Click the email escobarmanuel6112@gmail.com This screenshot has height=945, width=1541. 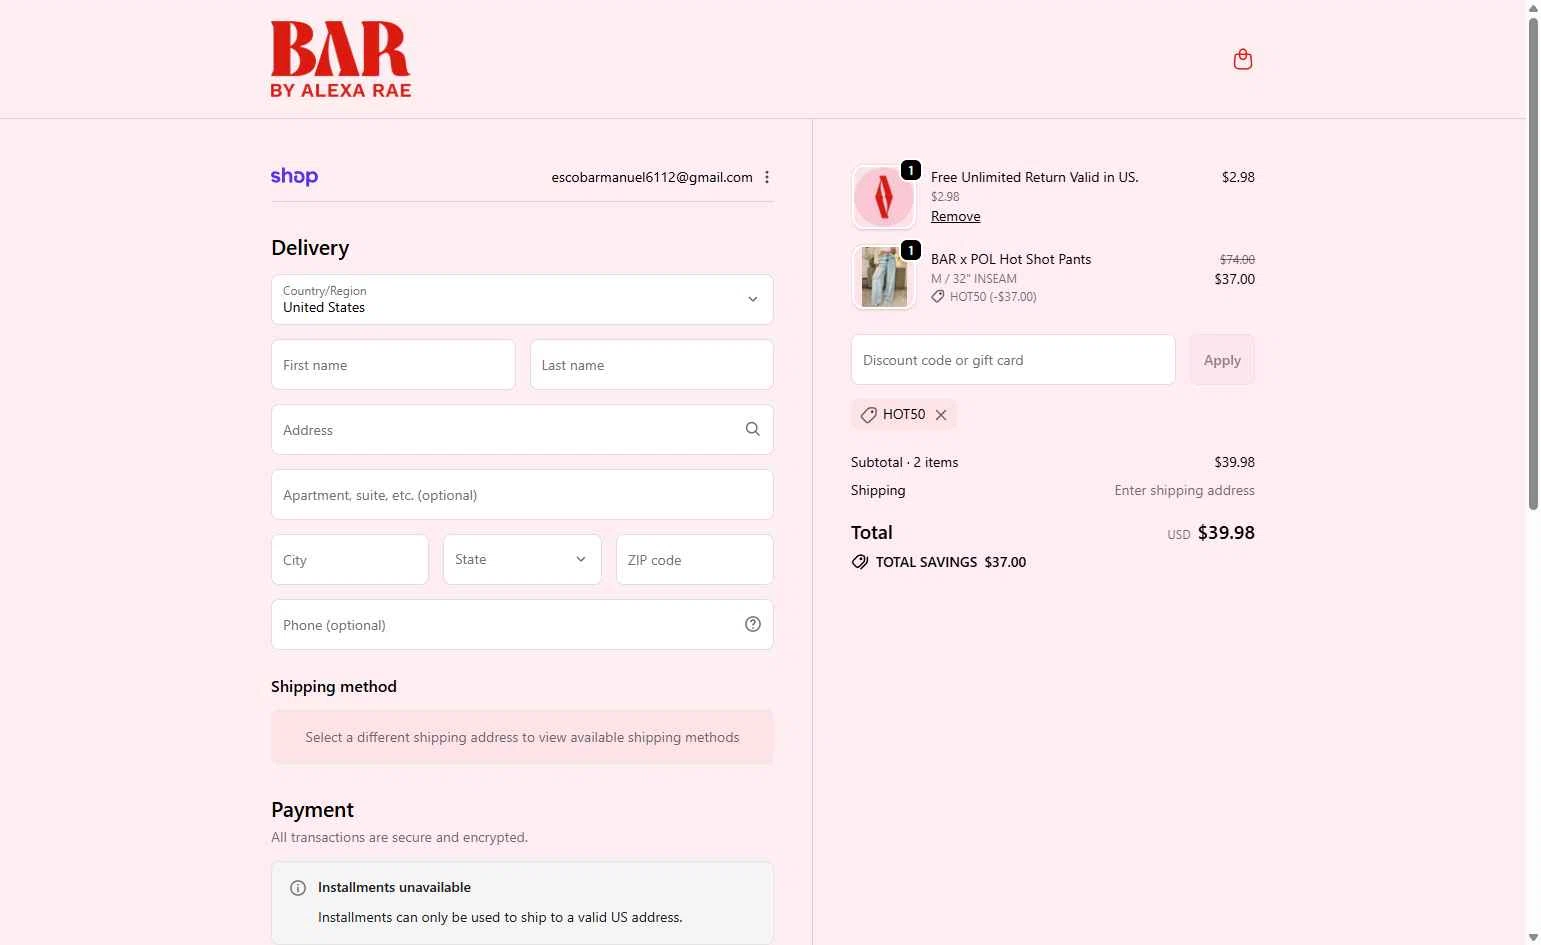(652, 177)
